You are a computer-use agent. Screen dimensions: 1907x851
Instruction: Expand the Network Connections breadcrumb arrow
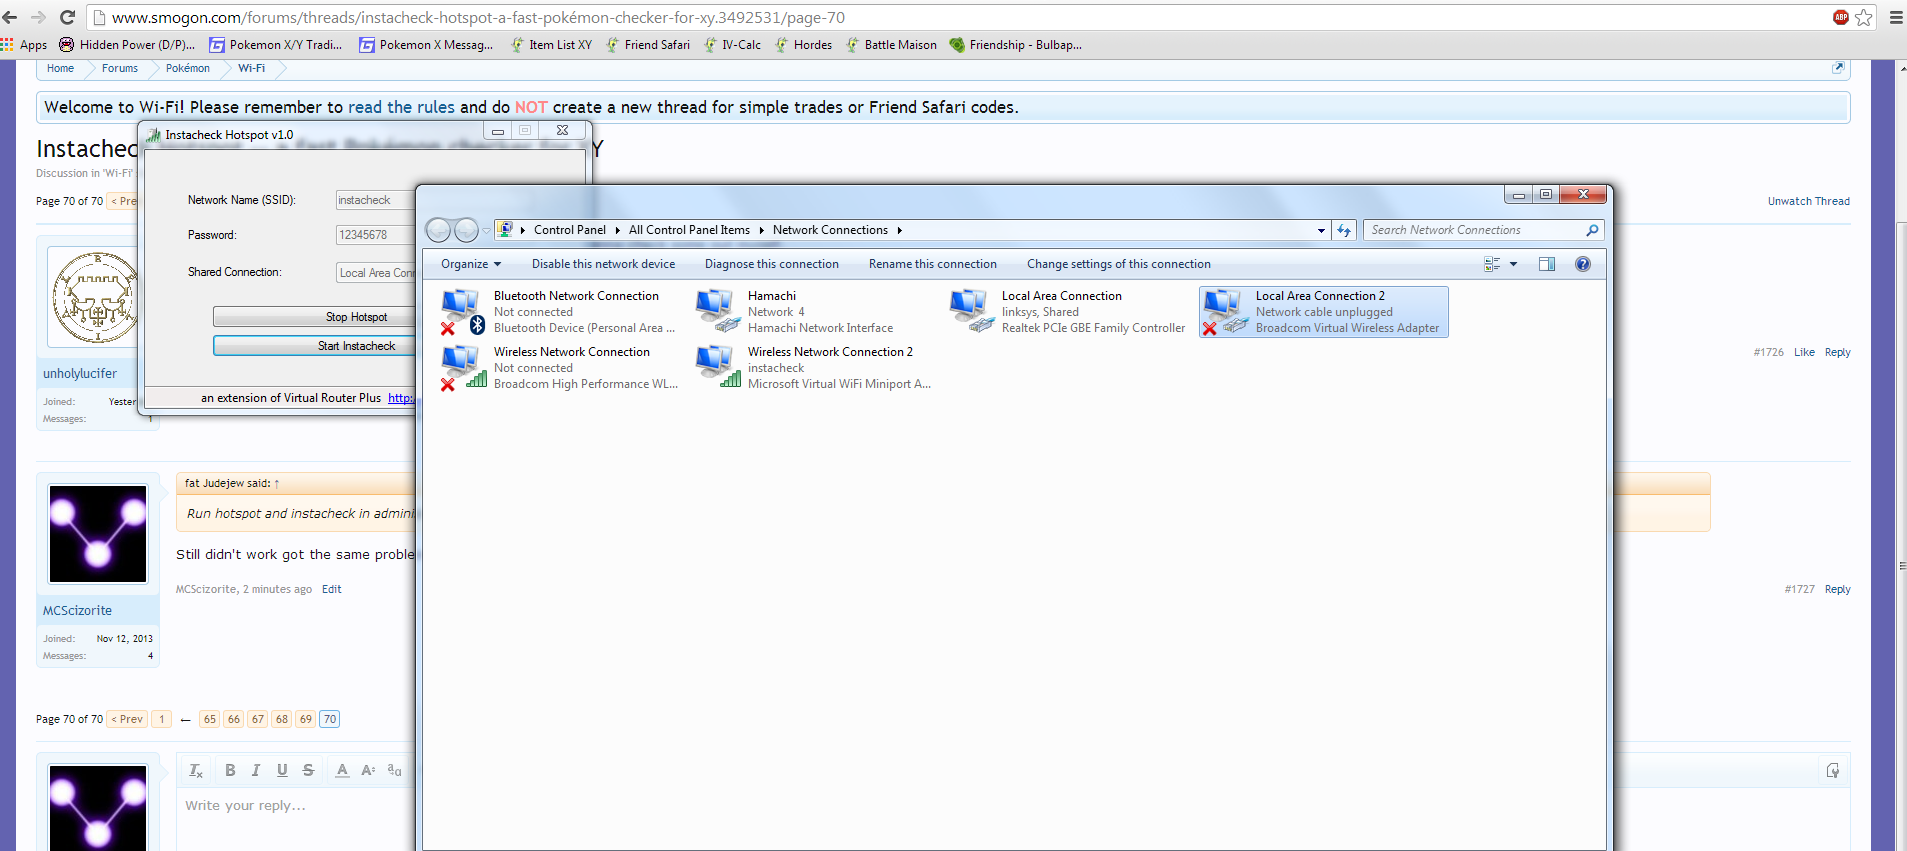tap(899, 230)
